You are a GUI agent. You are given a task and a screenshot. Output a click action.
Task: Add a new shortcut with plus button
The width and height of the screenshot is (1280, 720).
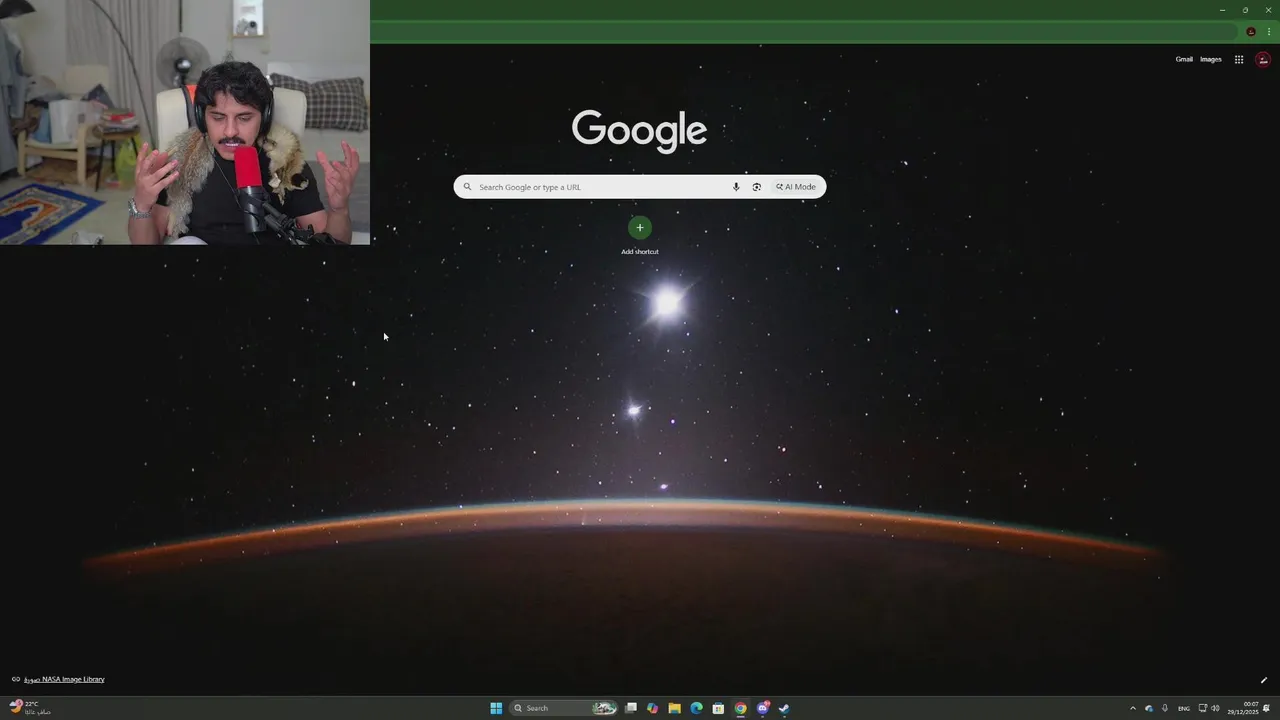[640, 228]
